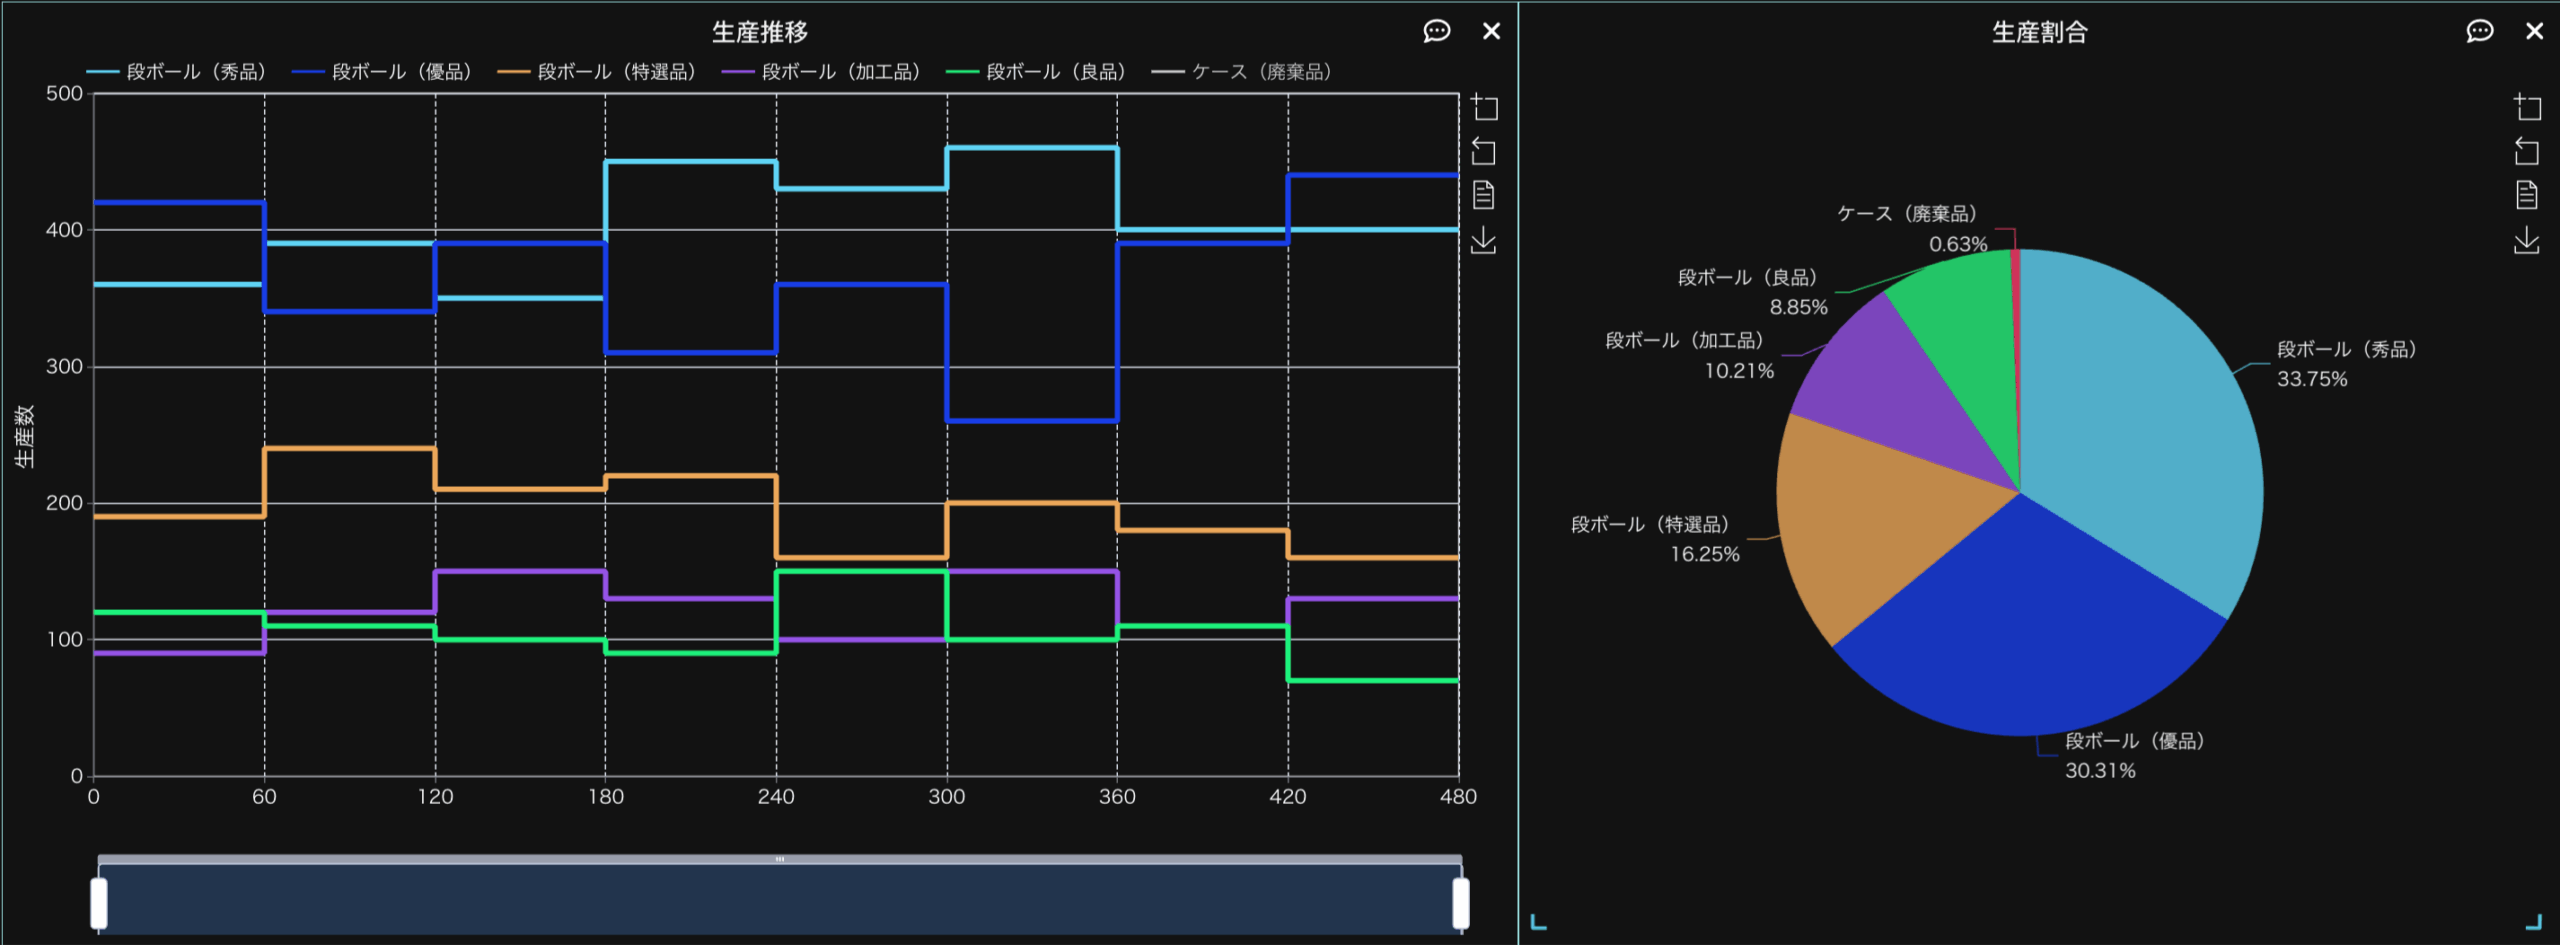Click zoom reset icon in 生産割合 panel

point(2526,152)
